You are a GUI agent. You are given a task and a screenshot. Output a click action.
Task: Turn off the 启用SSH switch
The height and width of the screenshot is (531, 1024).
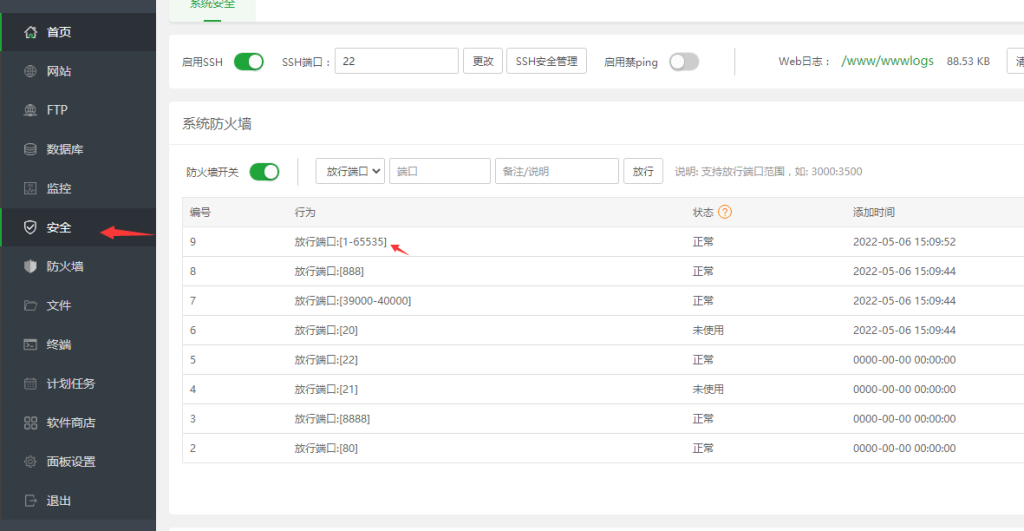249,62
